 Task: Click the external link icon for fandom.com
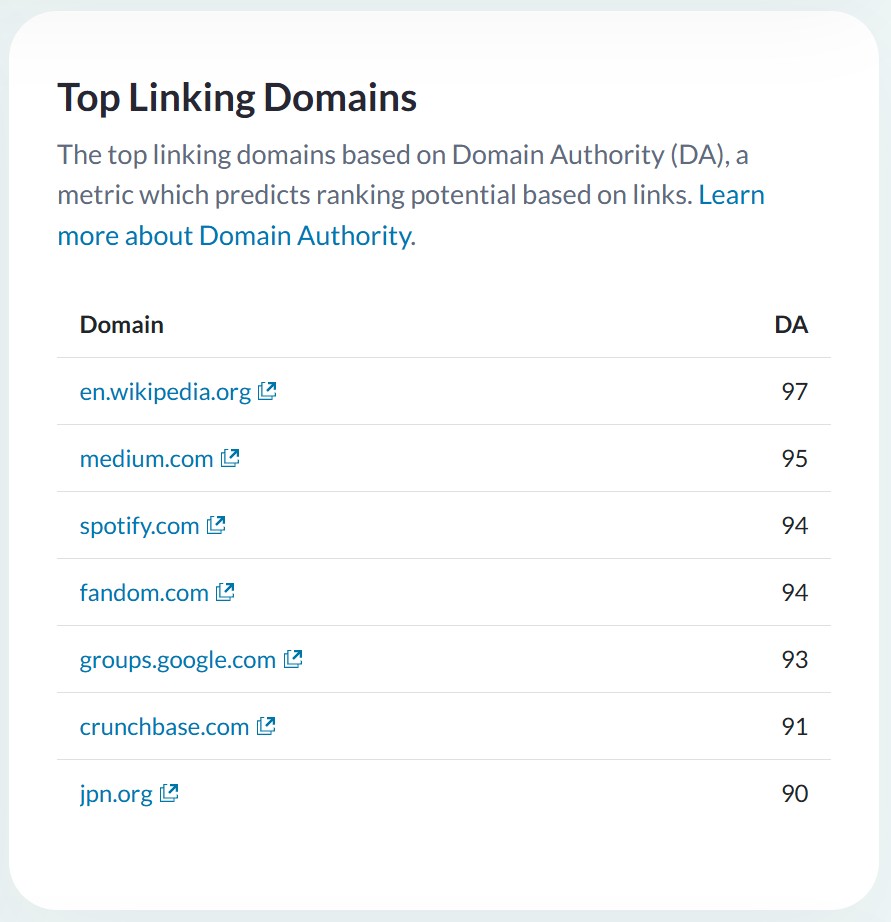(x=225, y=592)
